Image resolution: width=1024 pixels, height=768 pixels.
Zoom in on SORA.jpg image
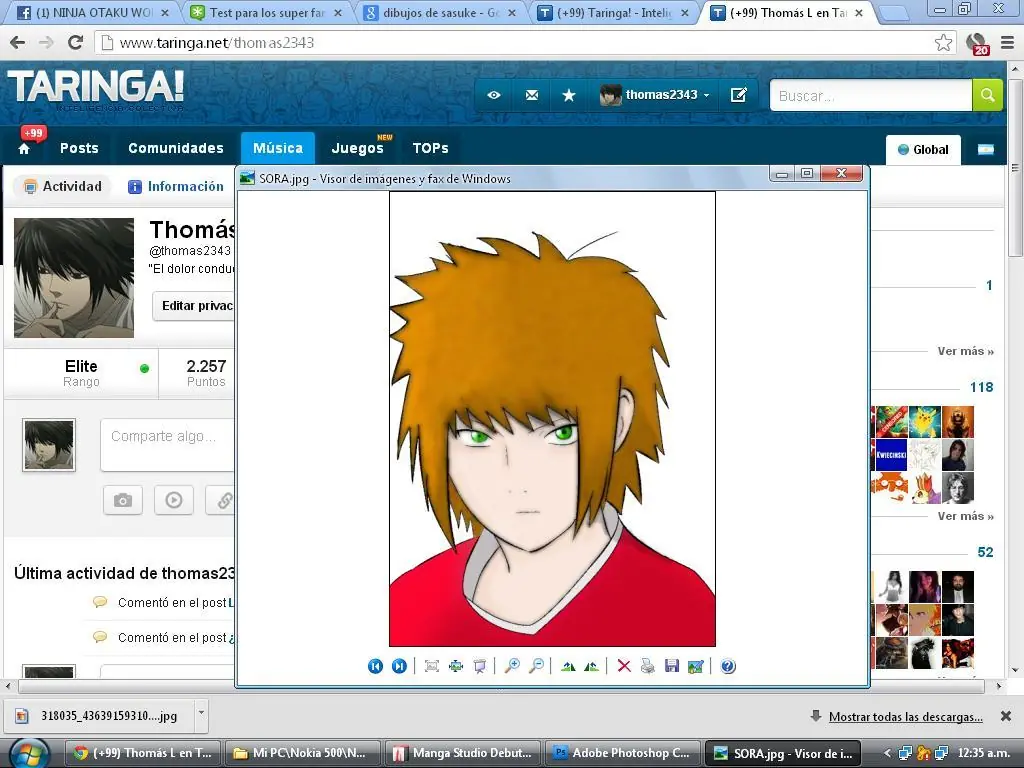click(512, 666)
